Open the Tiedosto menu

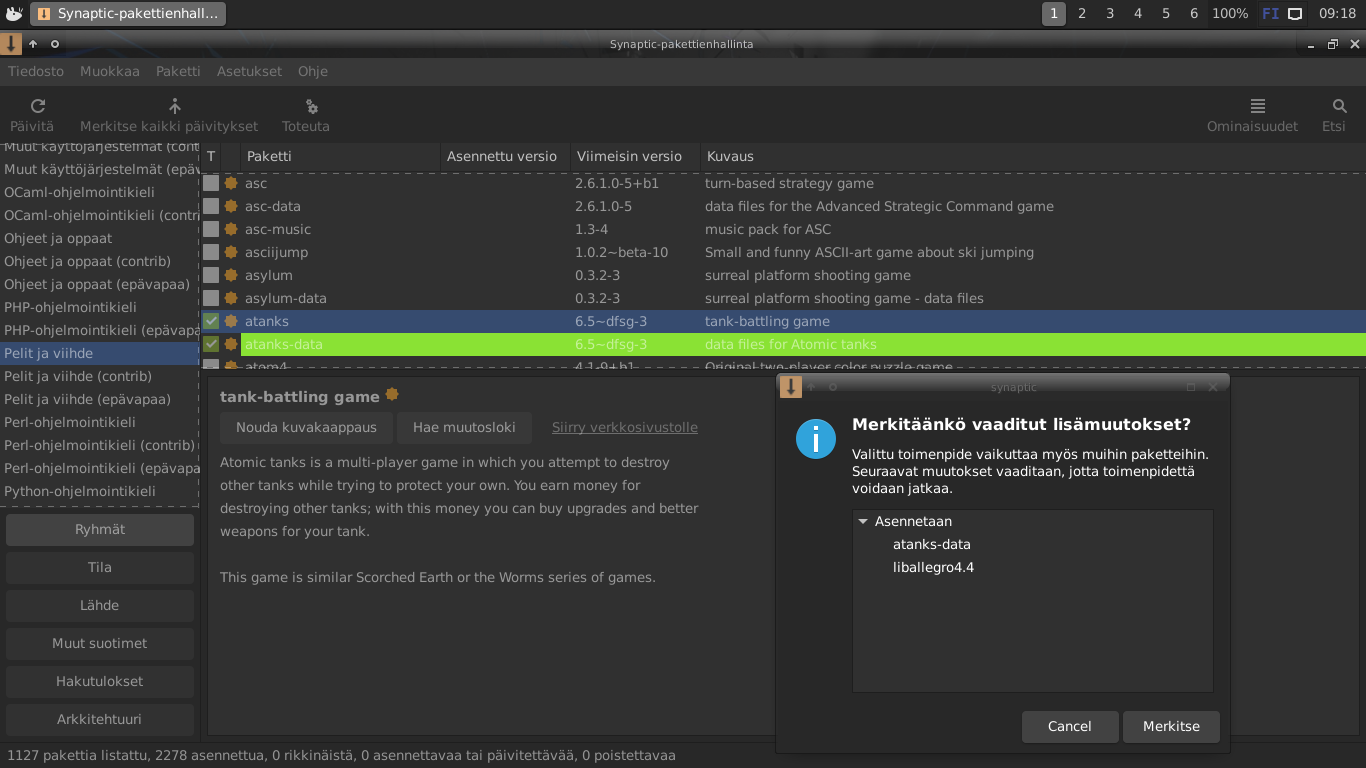point(36,71)
